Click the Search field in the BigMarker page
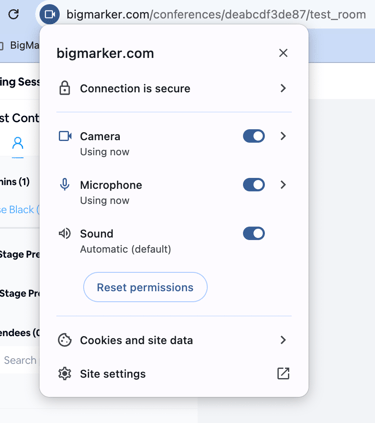375x423 pixels. 20,360
